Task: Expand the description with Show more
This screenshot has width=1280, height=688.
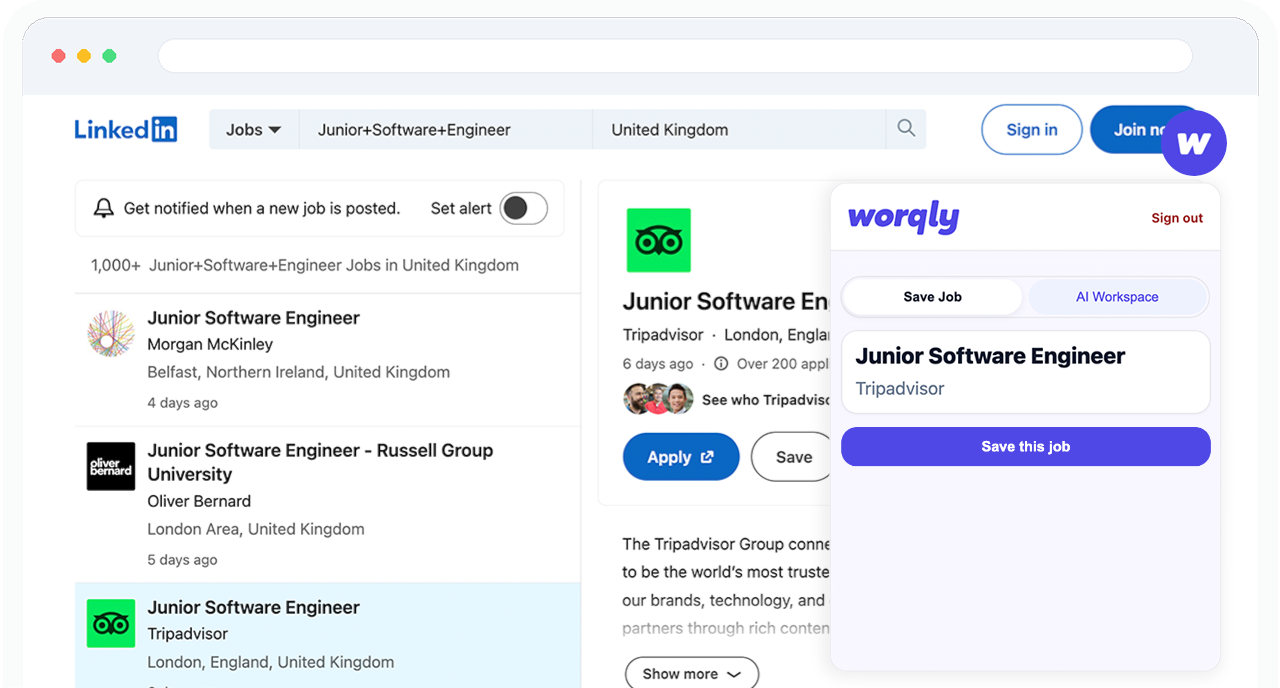Action: (692, 674)
